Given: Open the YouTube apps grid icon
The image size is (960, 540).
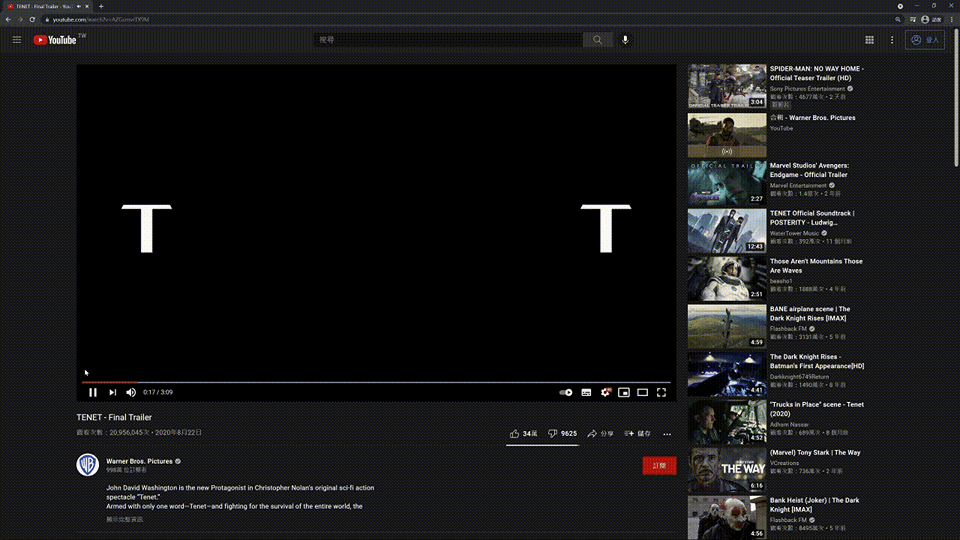Looking at the screenshot, I should 869,40.
